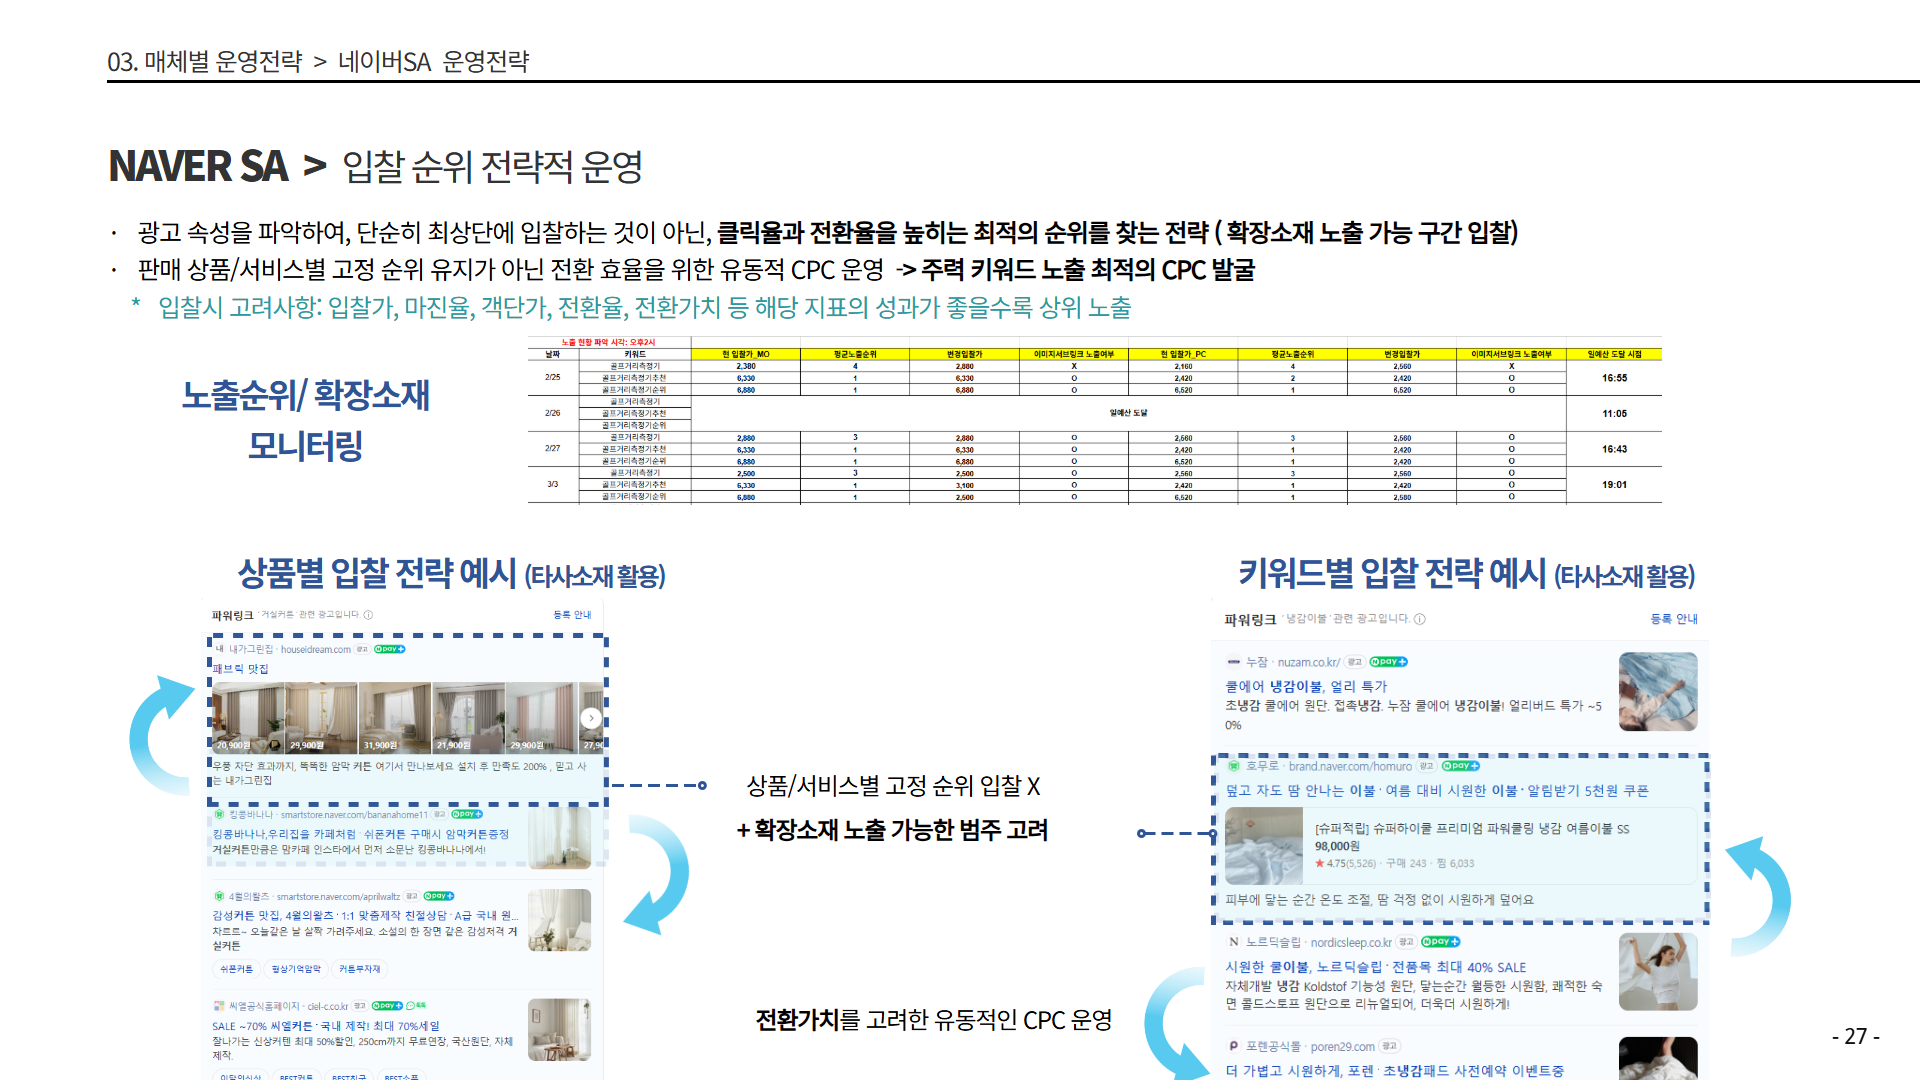Click the info icon next to 냉감이불 ad notice

click(x=1420, y=619)
